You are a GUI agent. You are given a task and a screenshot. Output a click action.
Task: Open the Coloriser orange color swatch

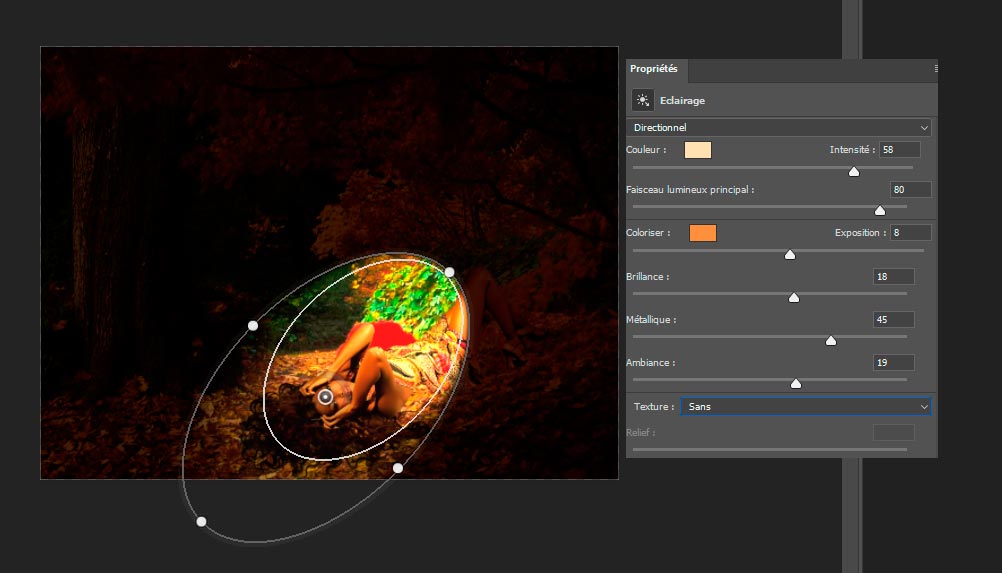click(703, 233)
